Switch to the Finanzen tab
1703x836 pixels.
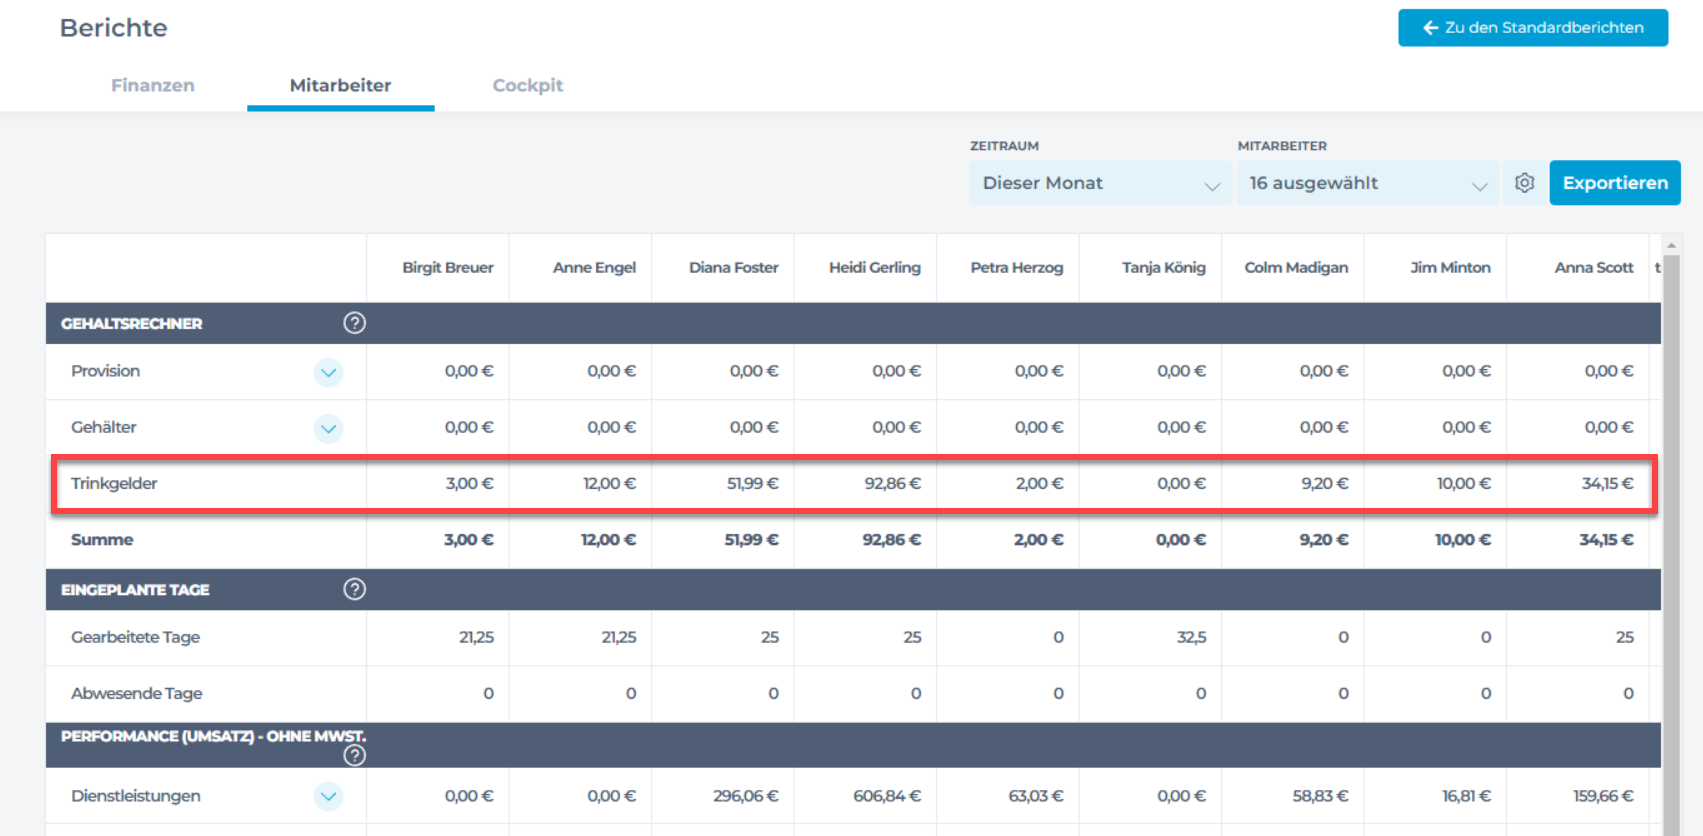153,85
